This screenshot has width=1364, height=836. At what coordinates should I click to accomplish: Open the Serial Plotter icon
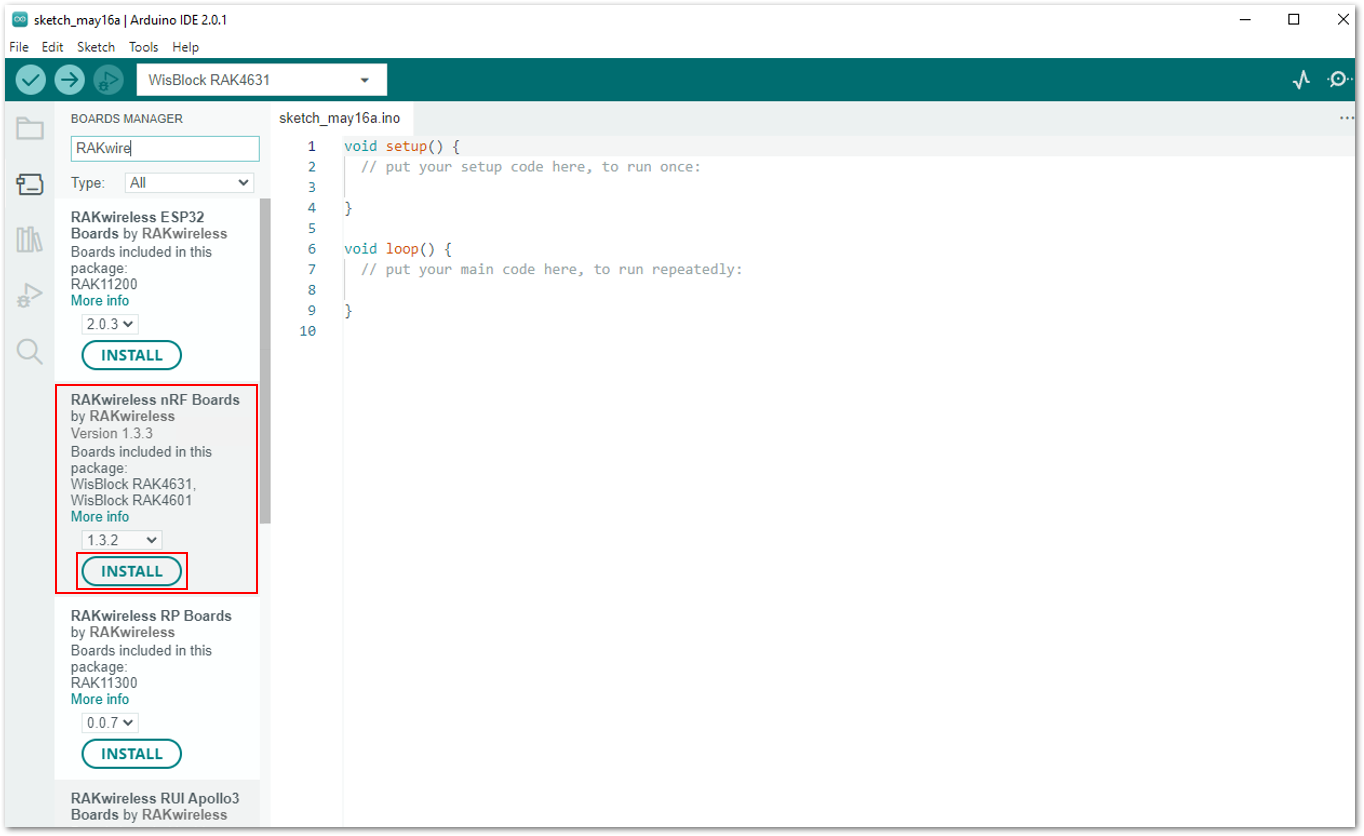pyautogui.click(x=1301, y=79)
